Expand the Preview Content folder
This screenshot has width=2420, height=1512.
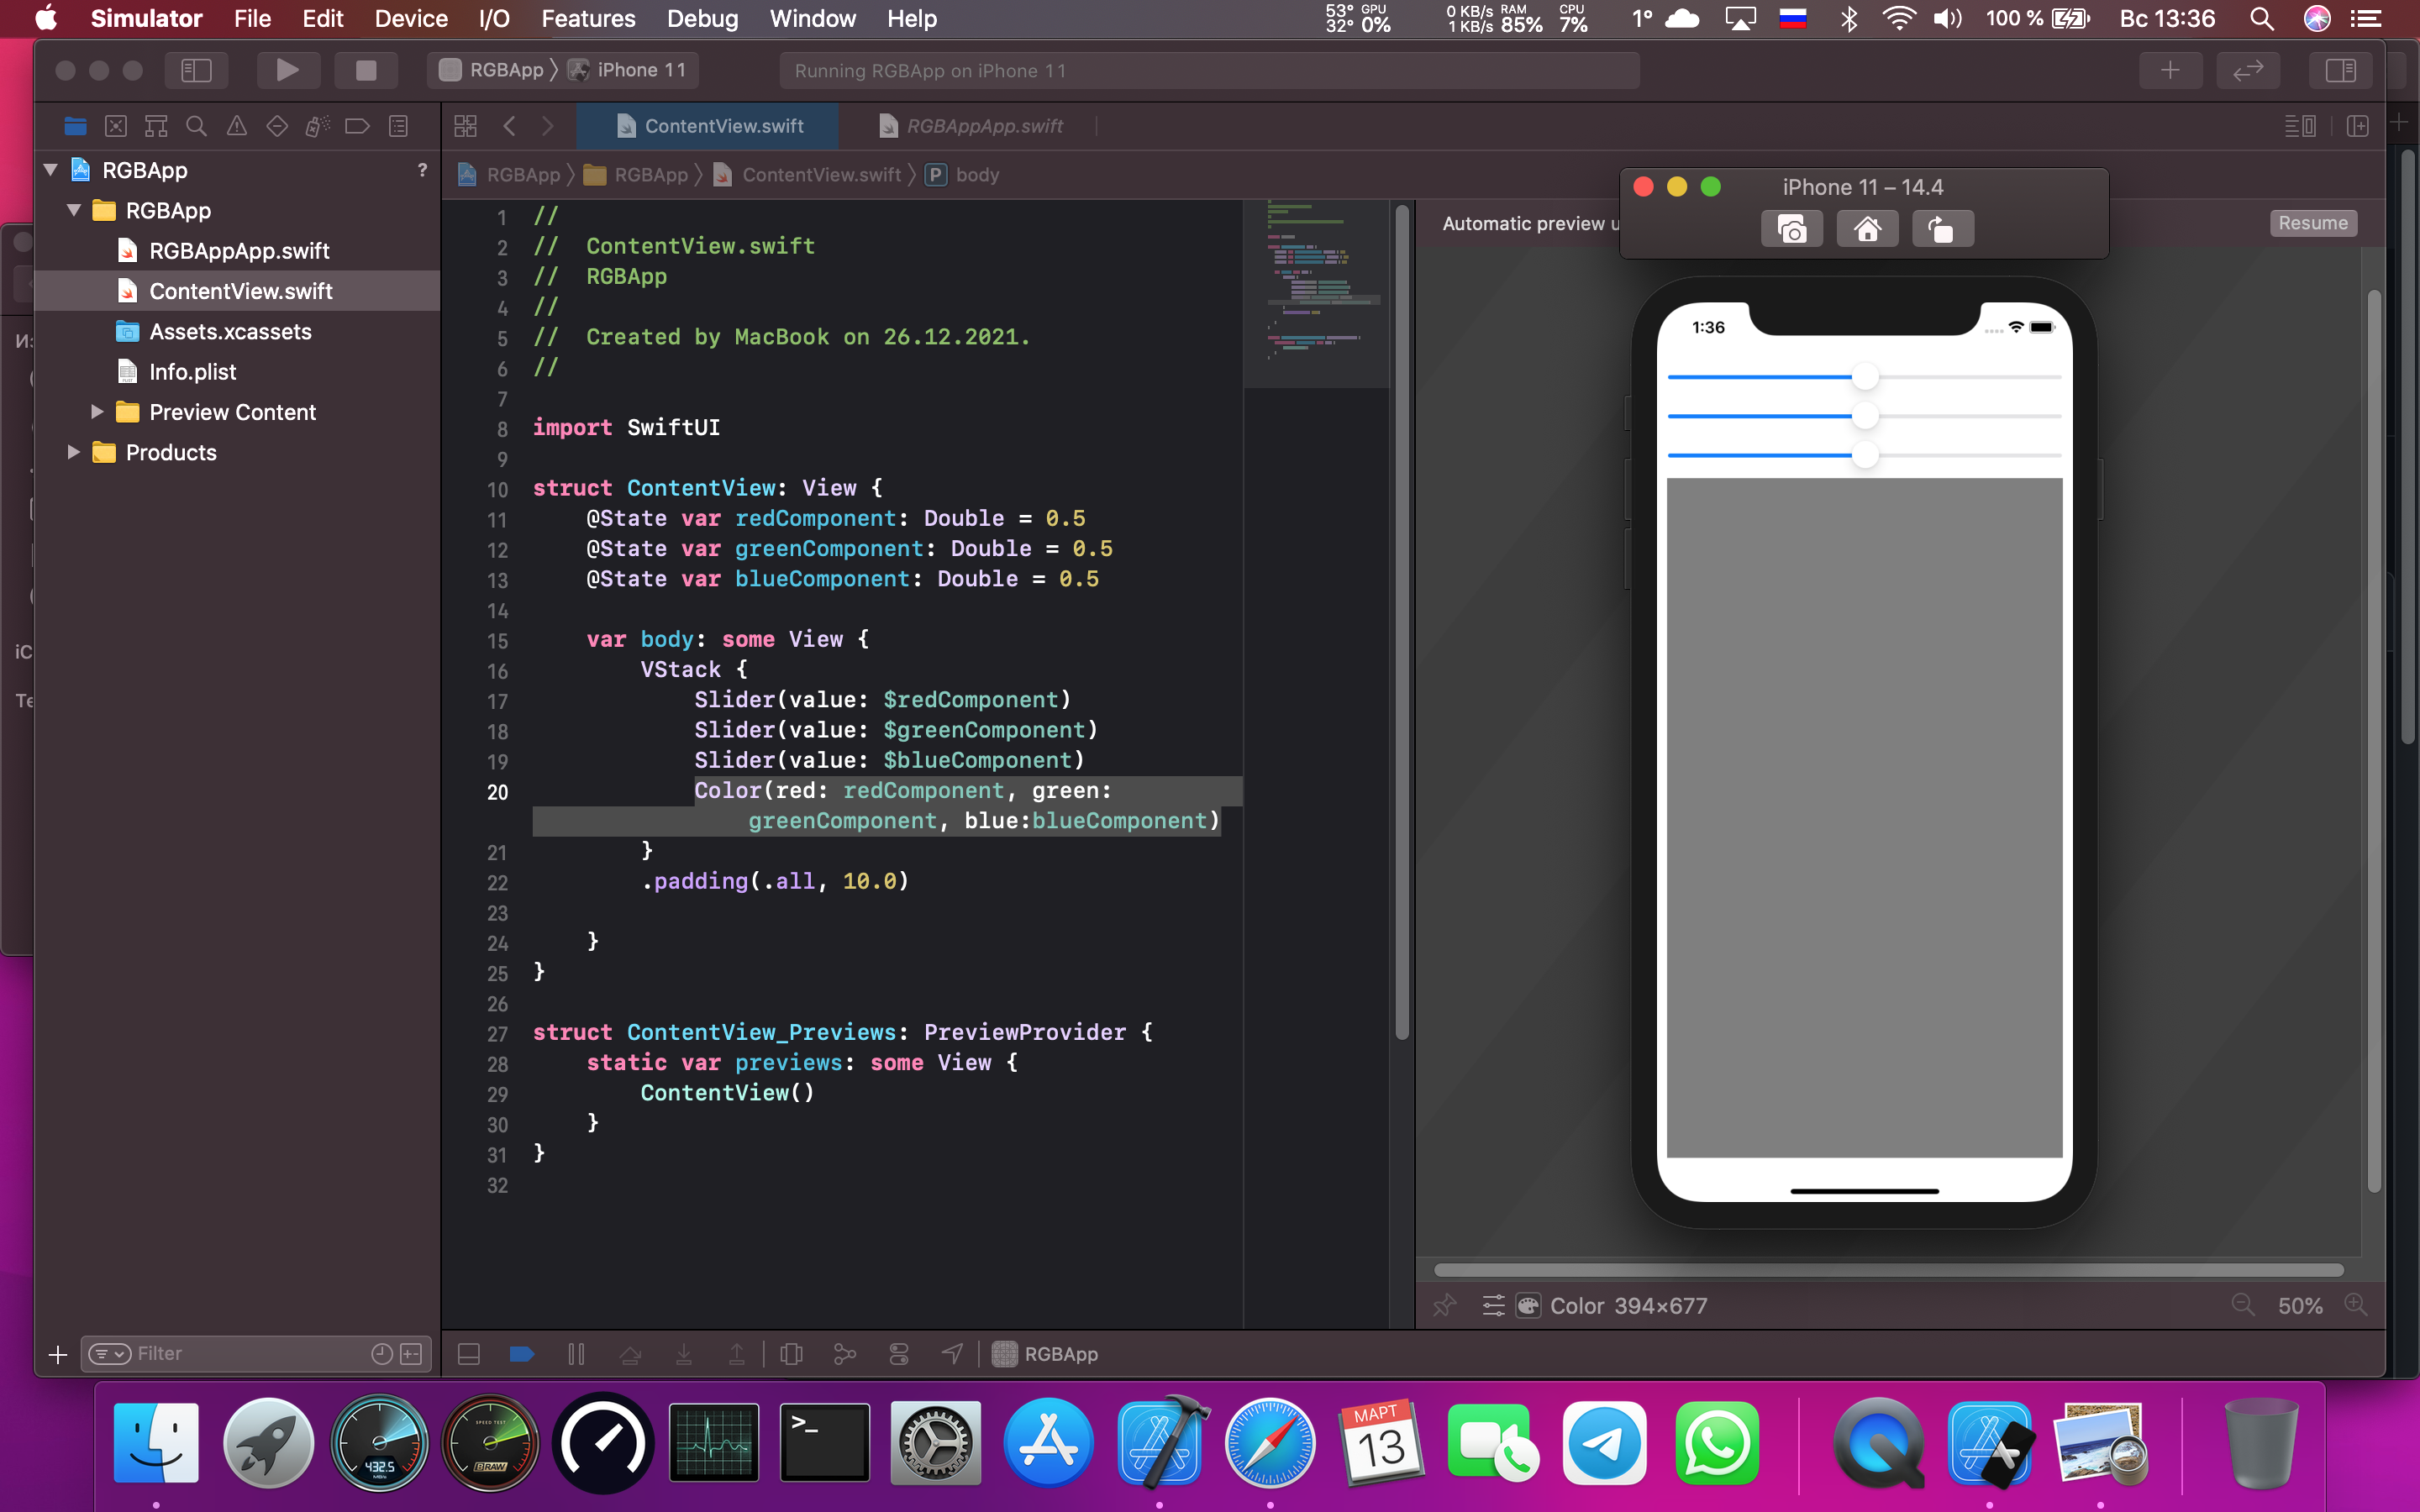pyautogui.click(x=97, y=411)
